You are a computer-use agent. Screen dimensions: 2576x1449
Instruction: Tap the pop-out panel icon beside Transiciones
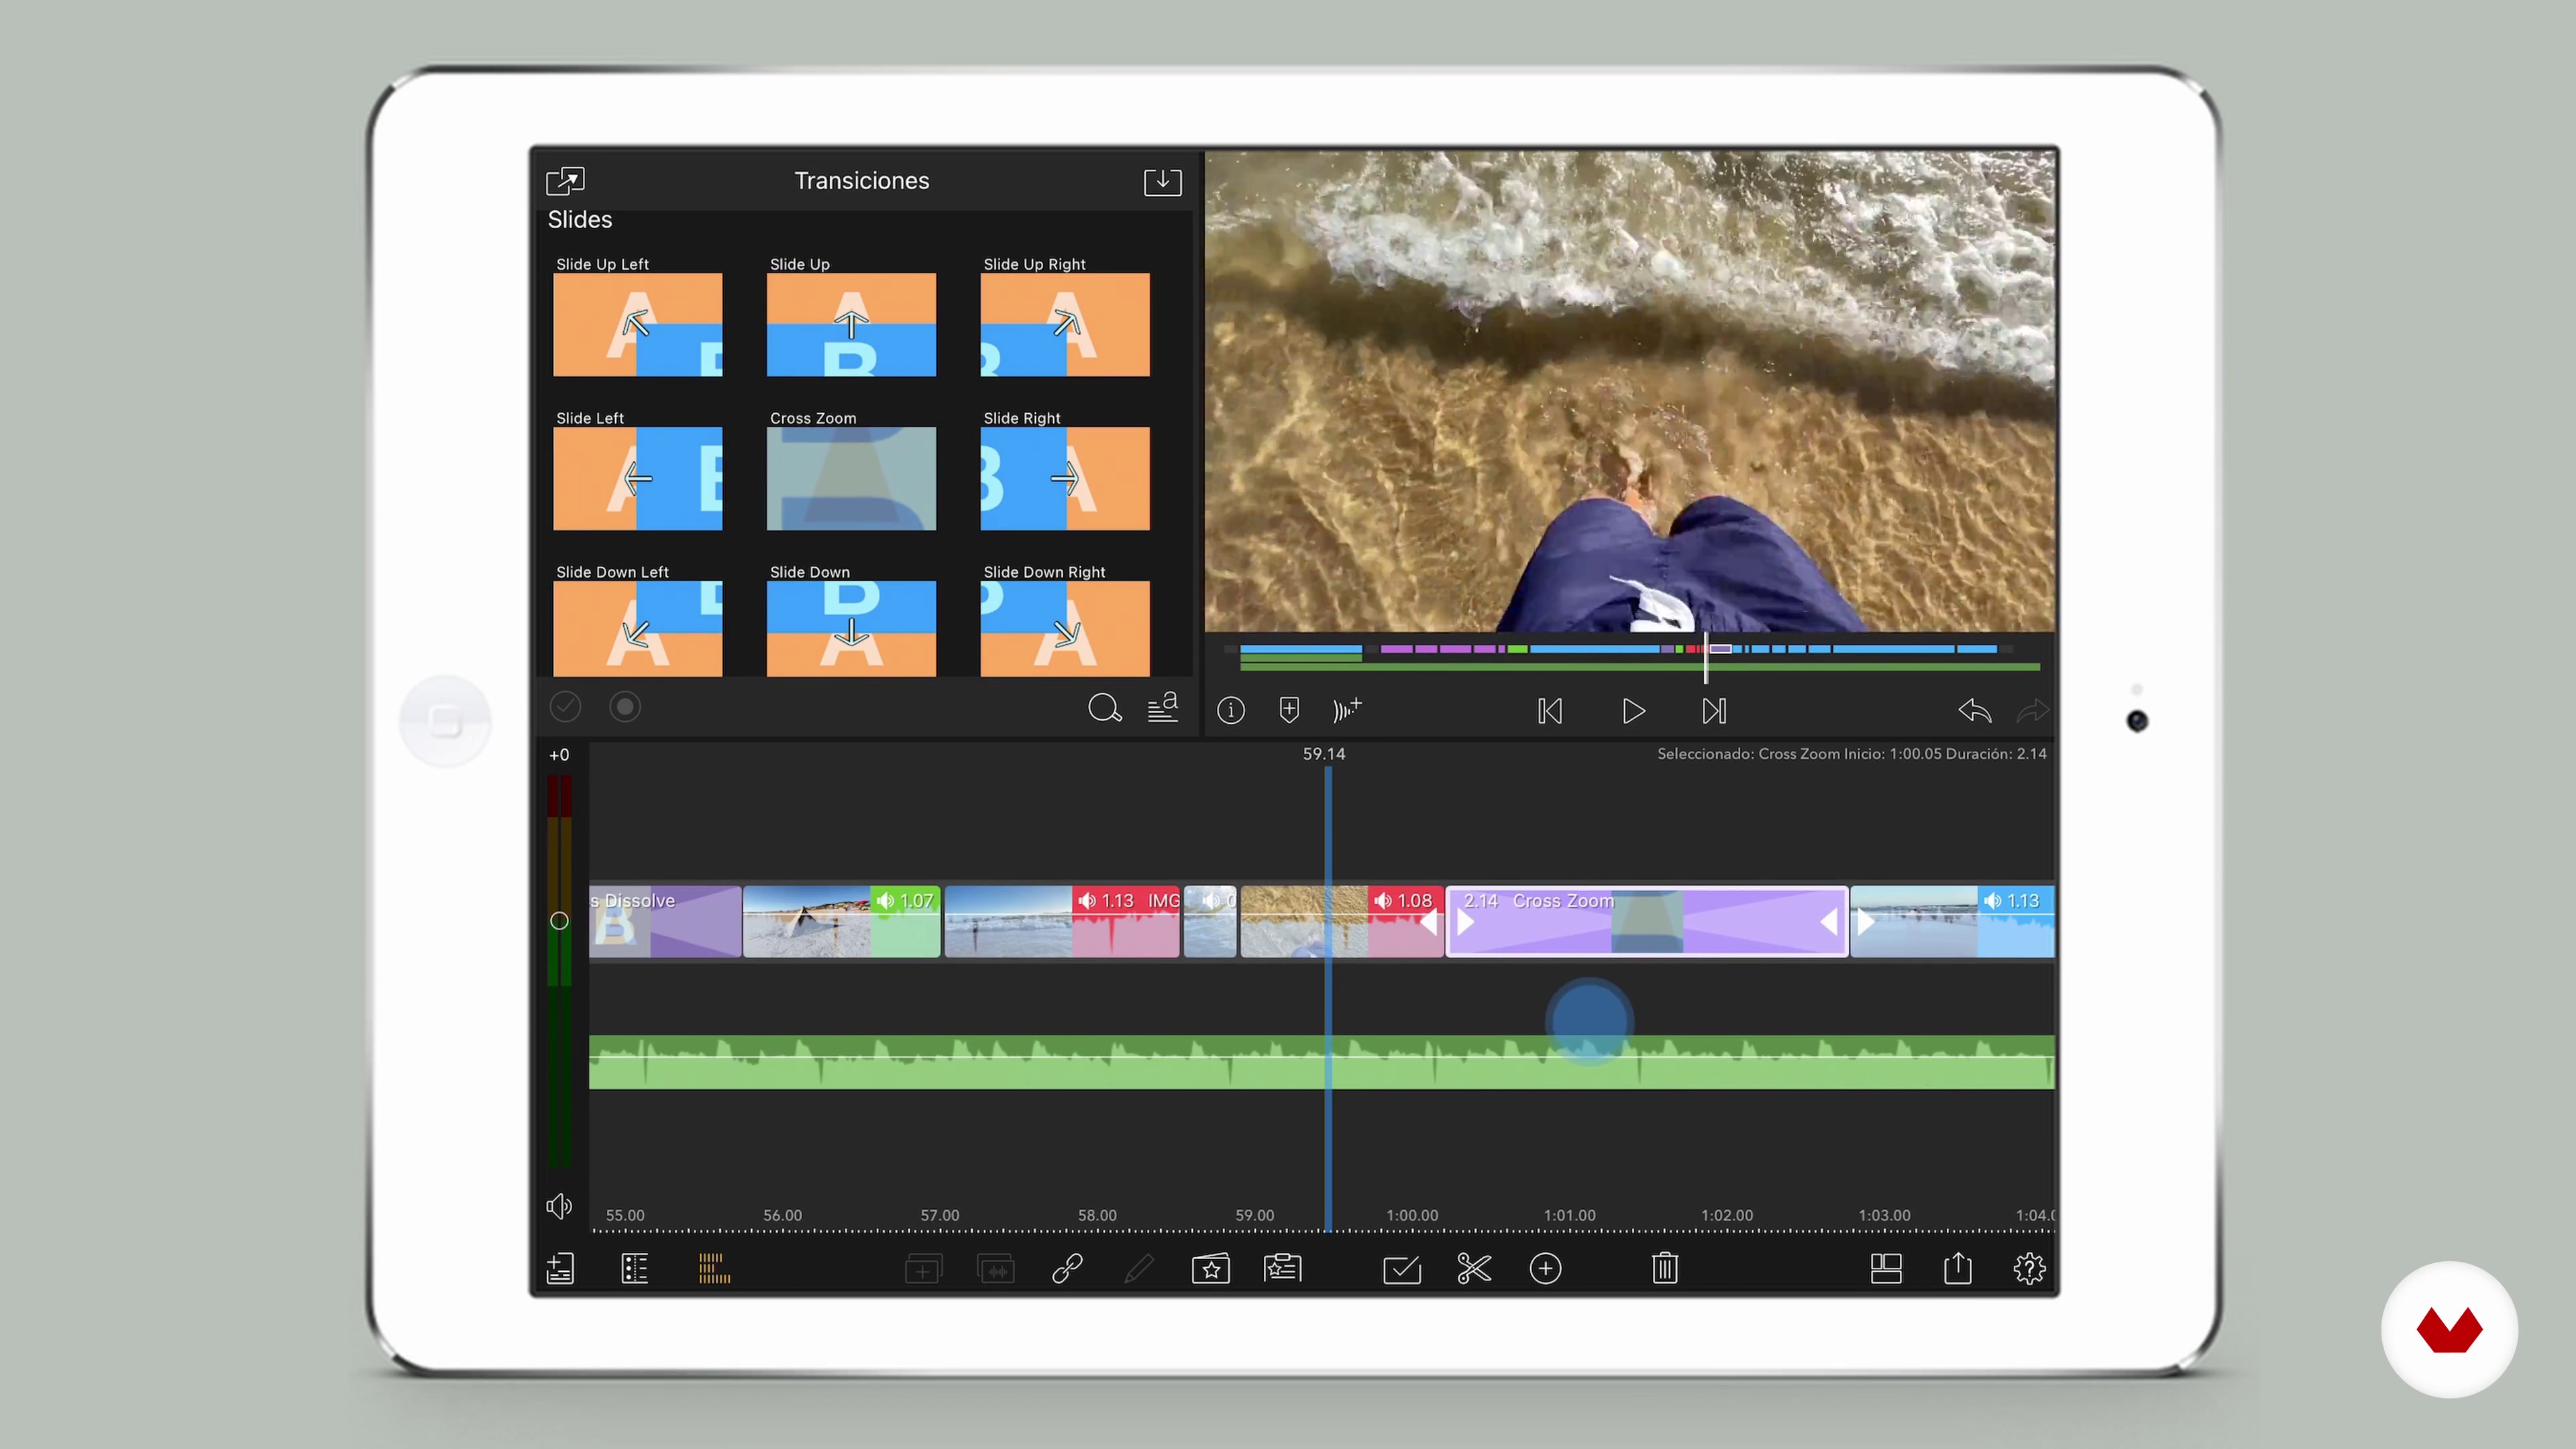[x=565, y=181]
